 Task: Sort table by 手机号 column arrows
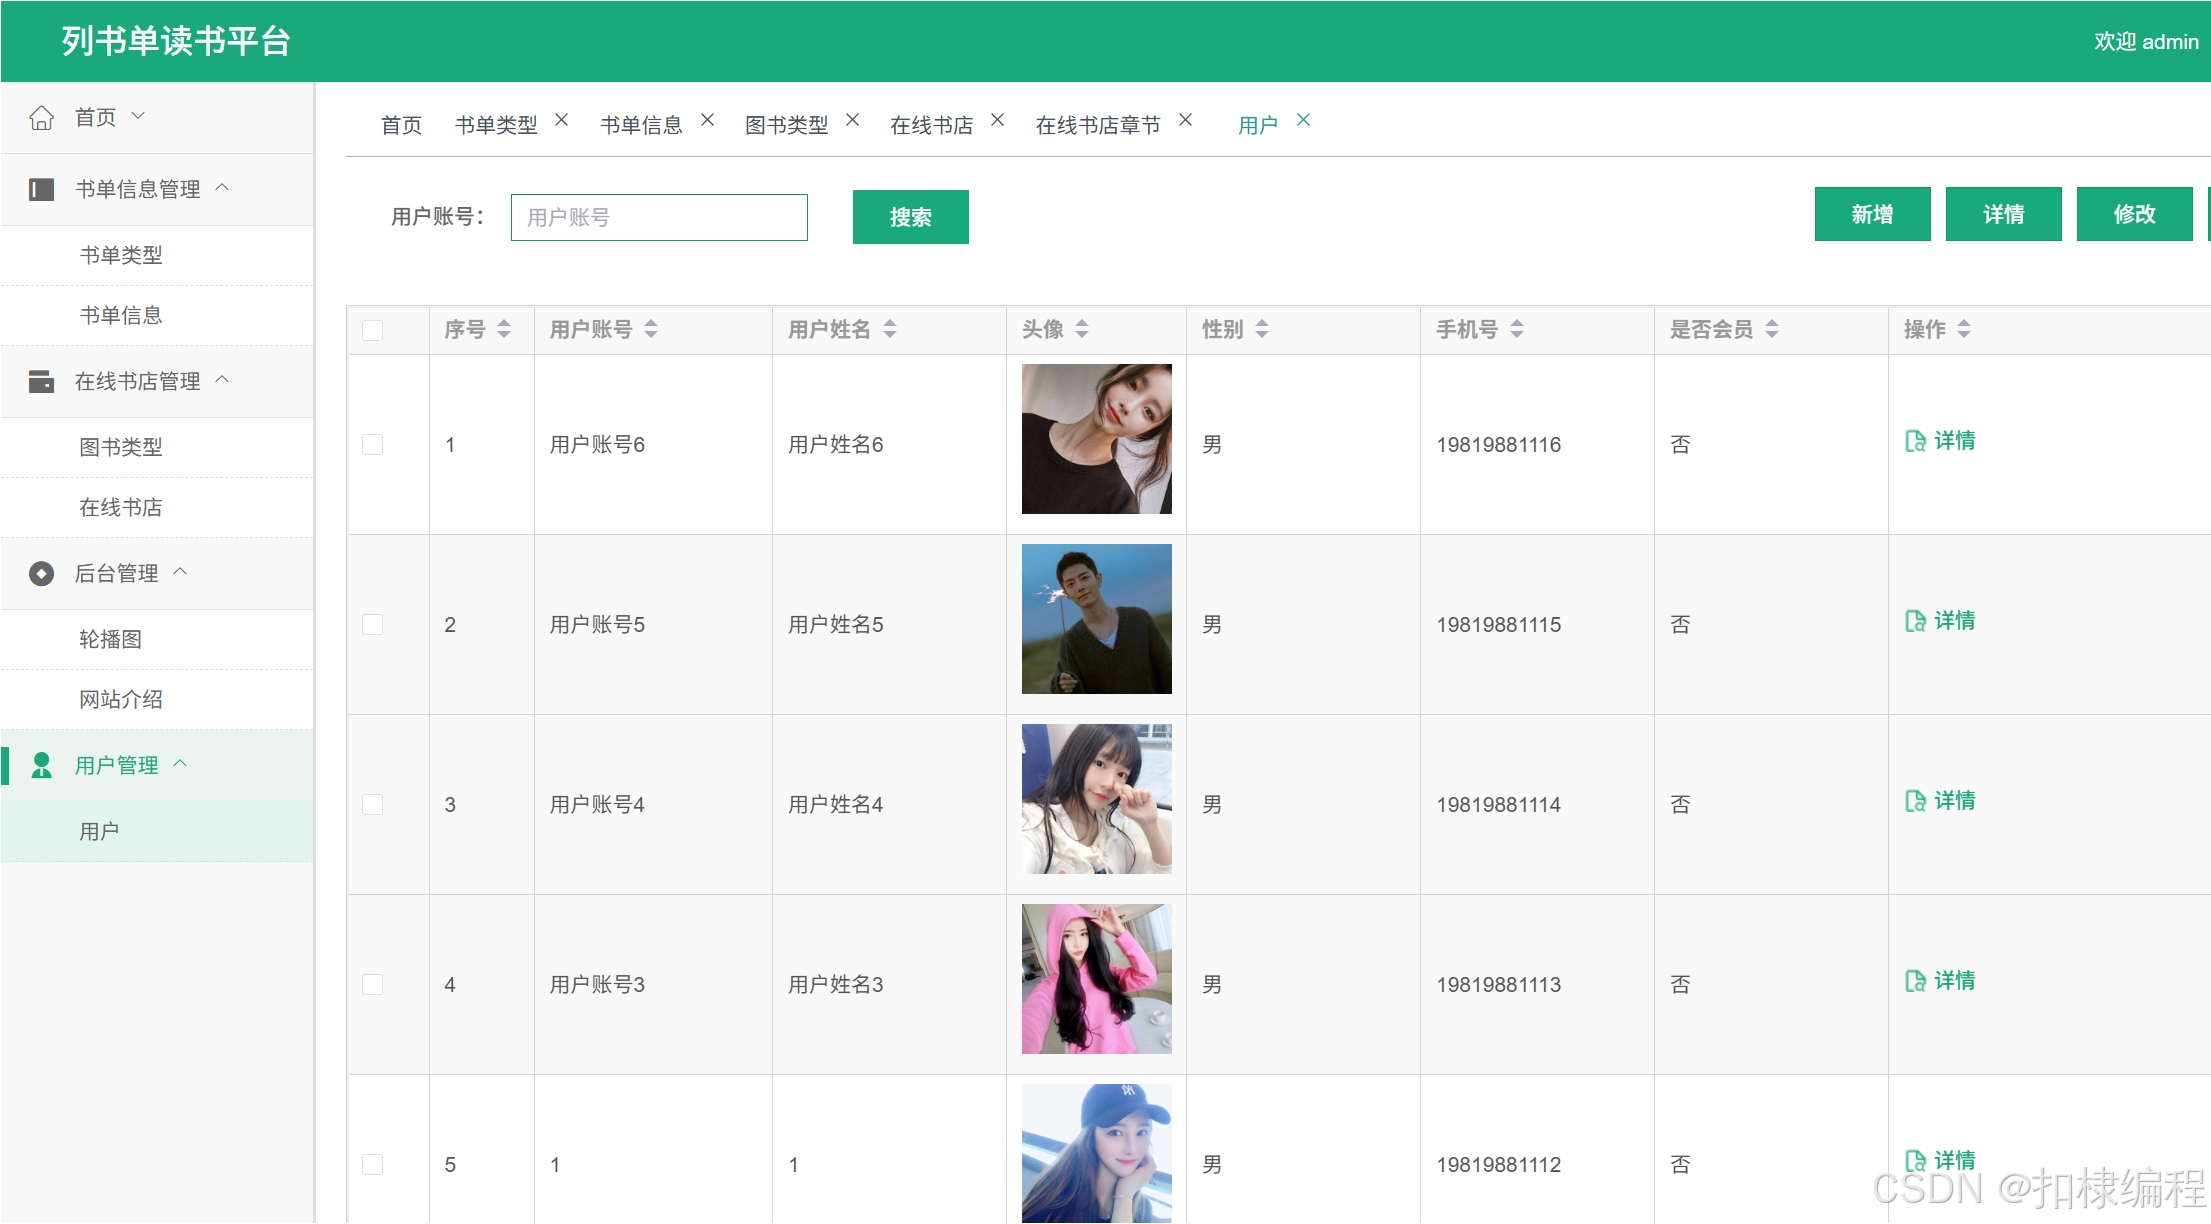(x=1517, y=329)
